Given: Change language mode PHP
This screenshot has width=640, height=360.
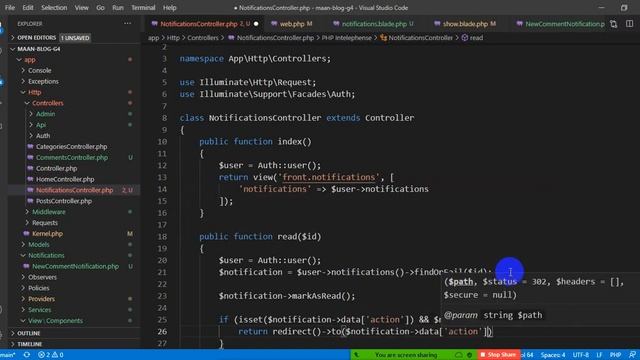Looking at the screenshot, I should (615, 355).
